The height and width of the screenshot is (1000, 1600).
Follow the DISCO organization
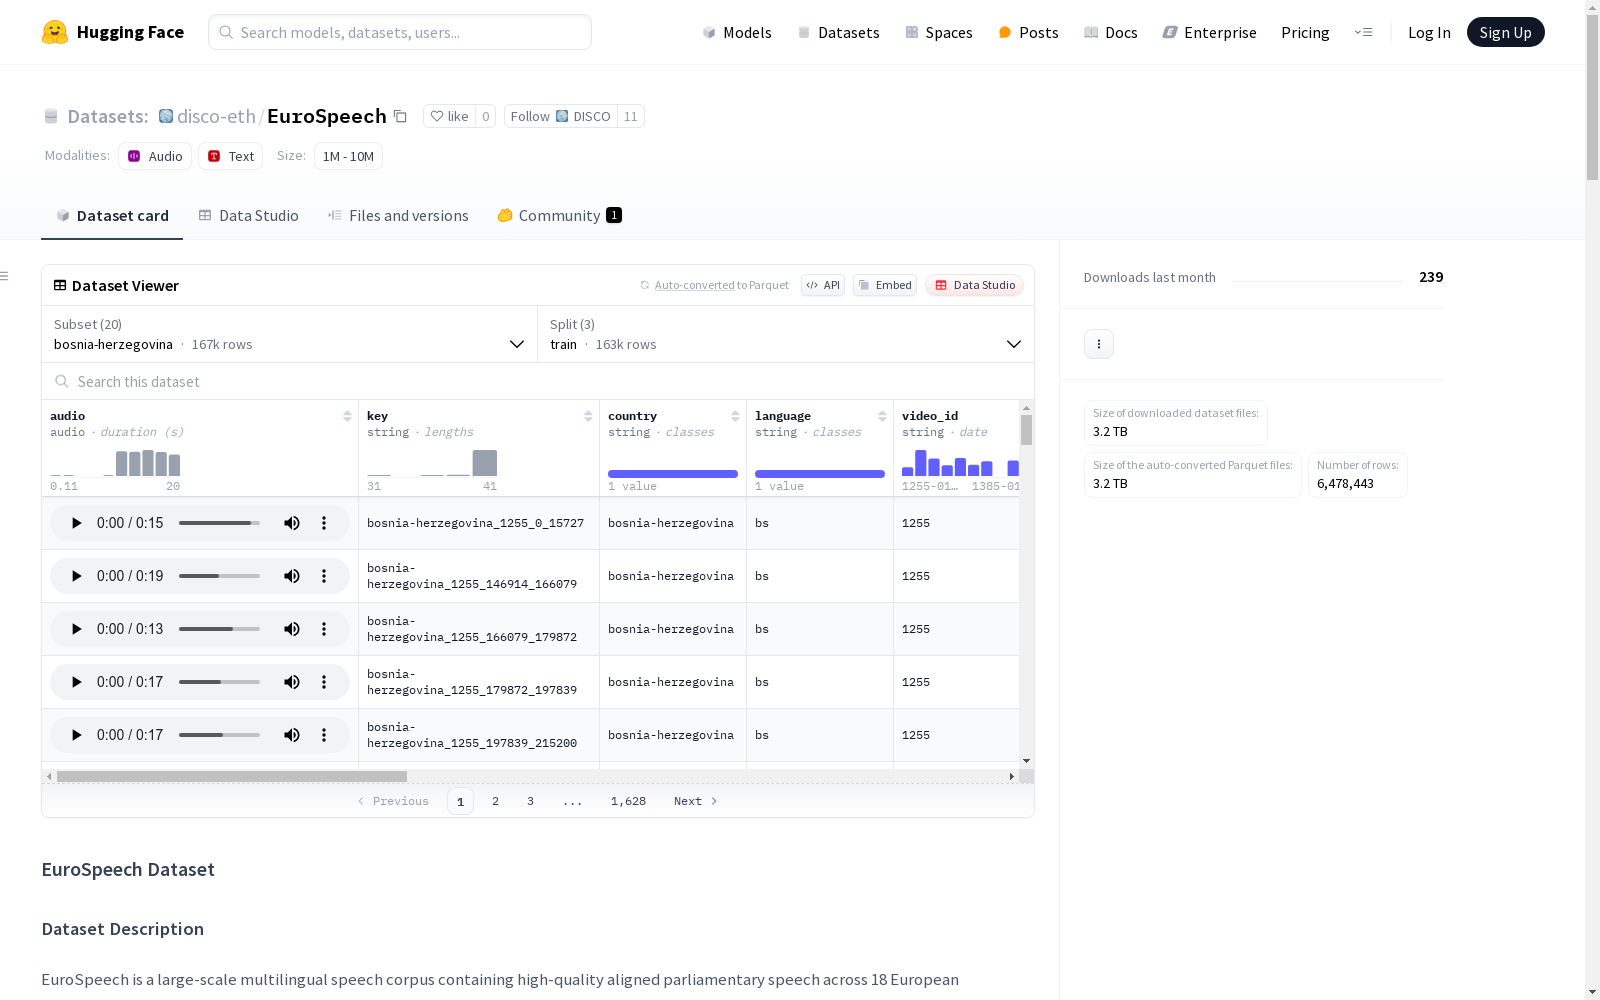click(560, 116)
